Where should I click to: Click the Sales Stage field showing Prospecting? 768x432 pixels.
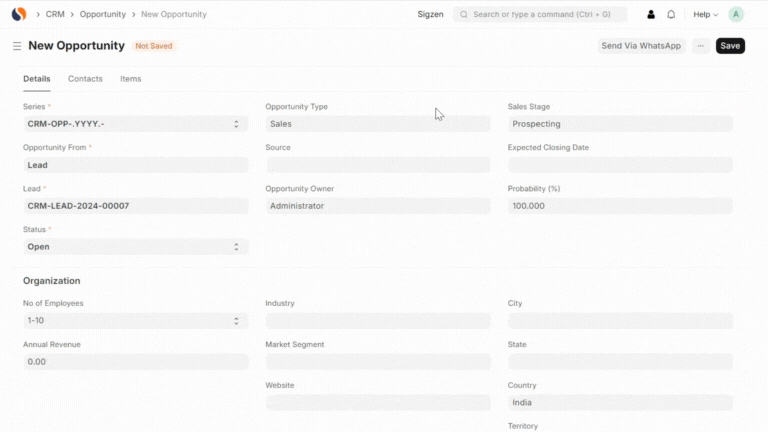pyautogui.click(x=620, y=124)
